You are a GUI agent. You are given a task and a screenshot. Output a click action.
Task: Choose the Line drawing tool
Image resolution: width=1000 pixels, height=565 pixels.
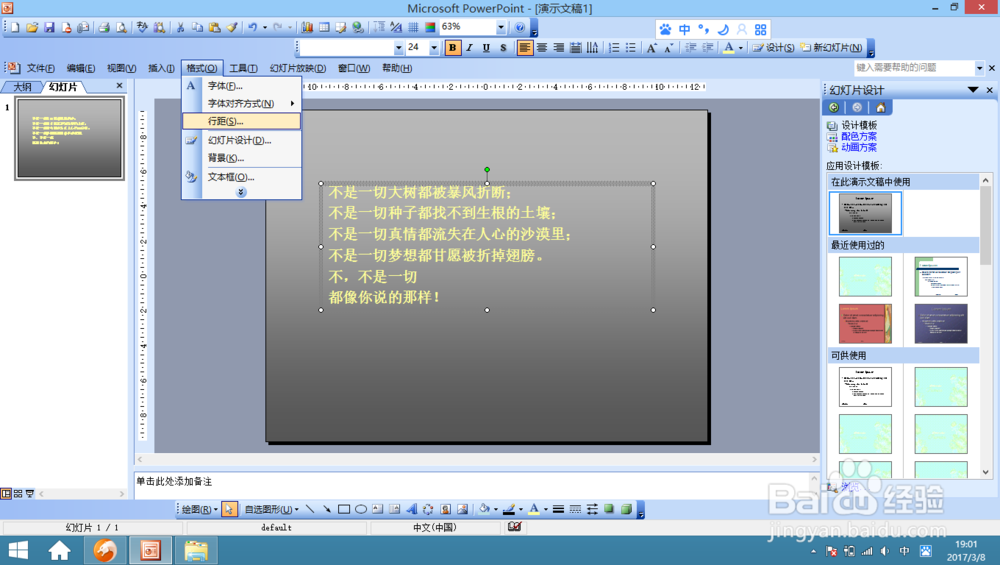310,509
